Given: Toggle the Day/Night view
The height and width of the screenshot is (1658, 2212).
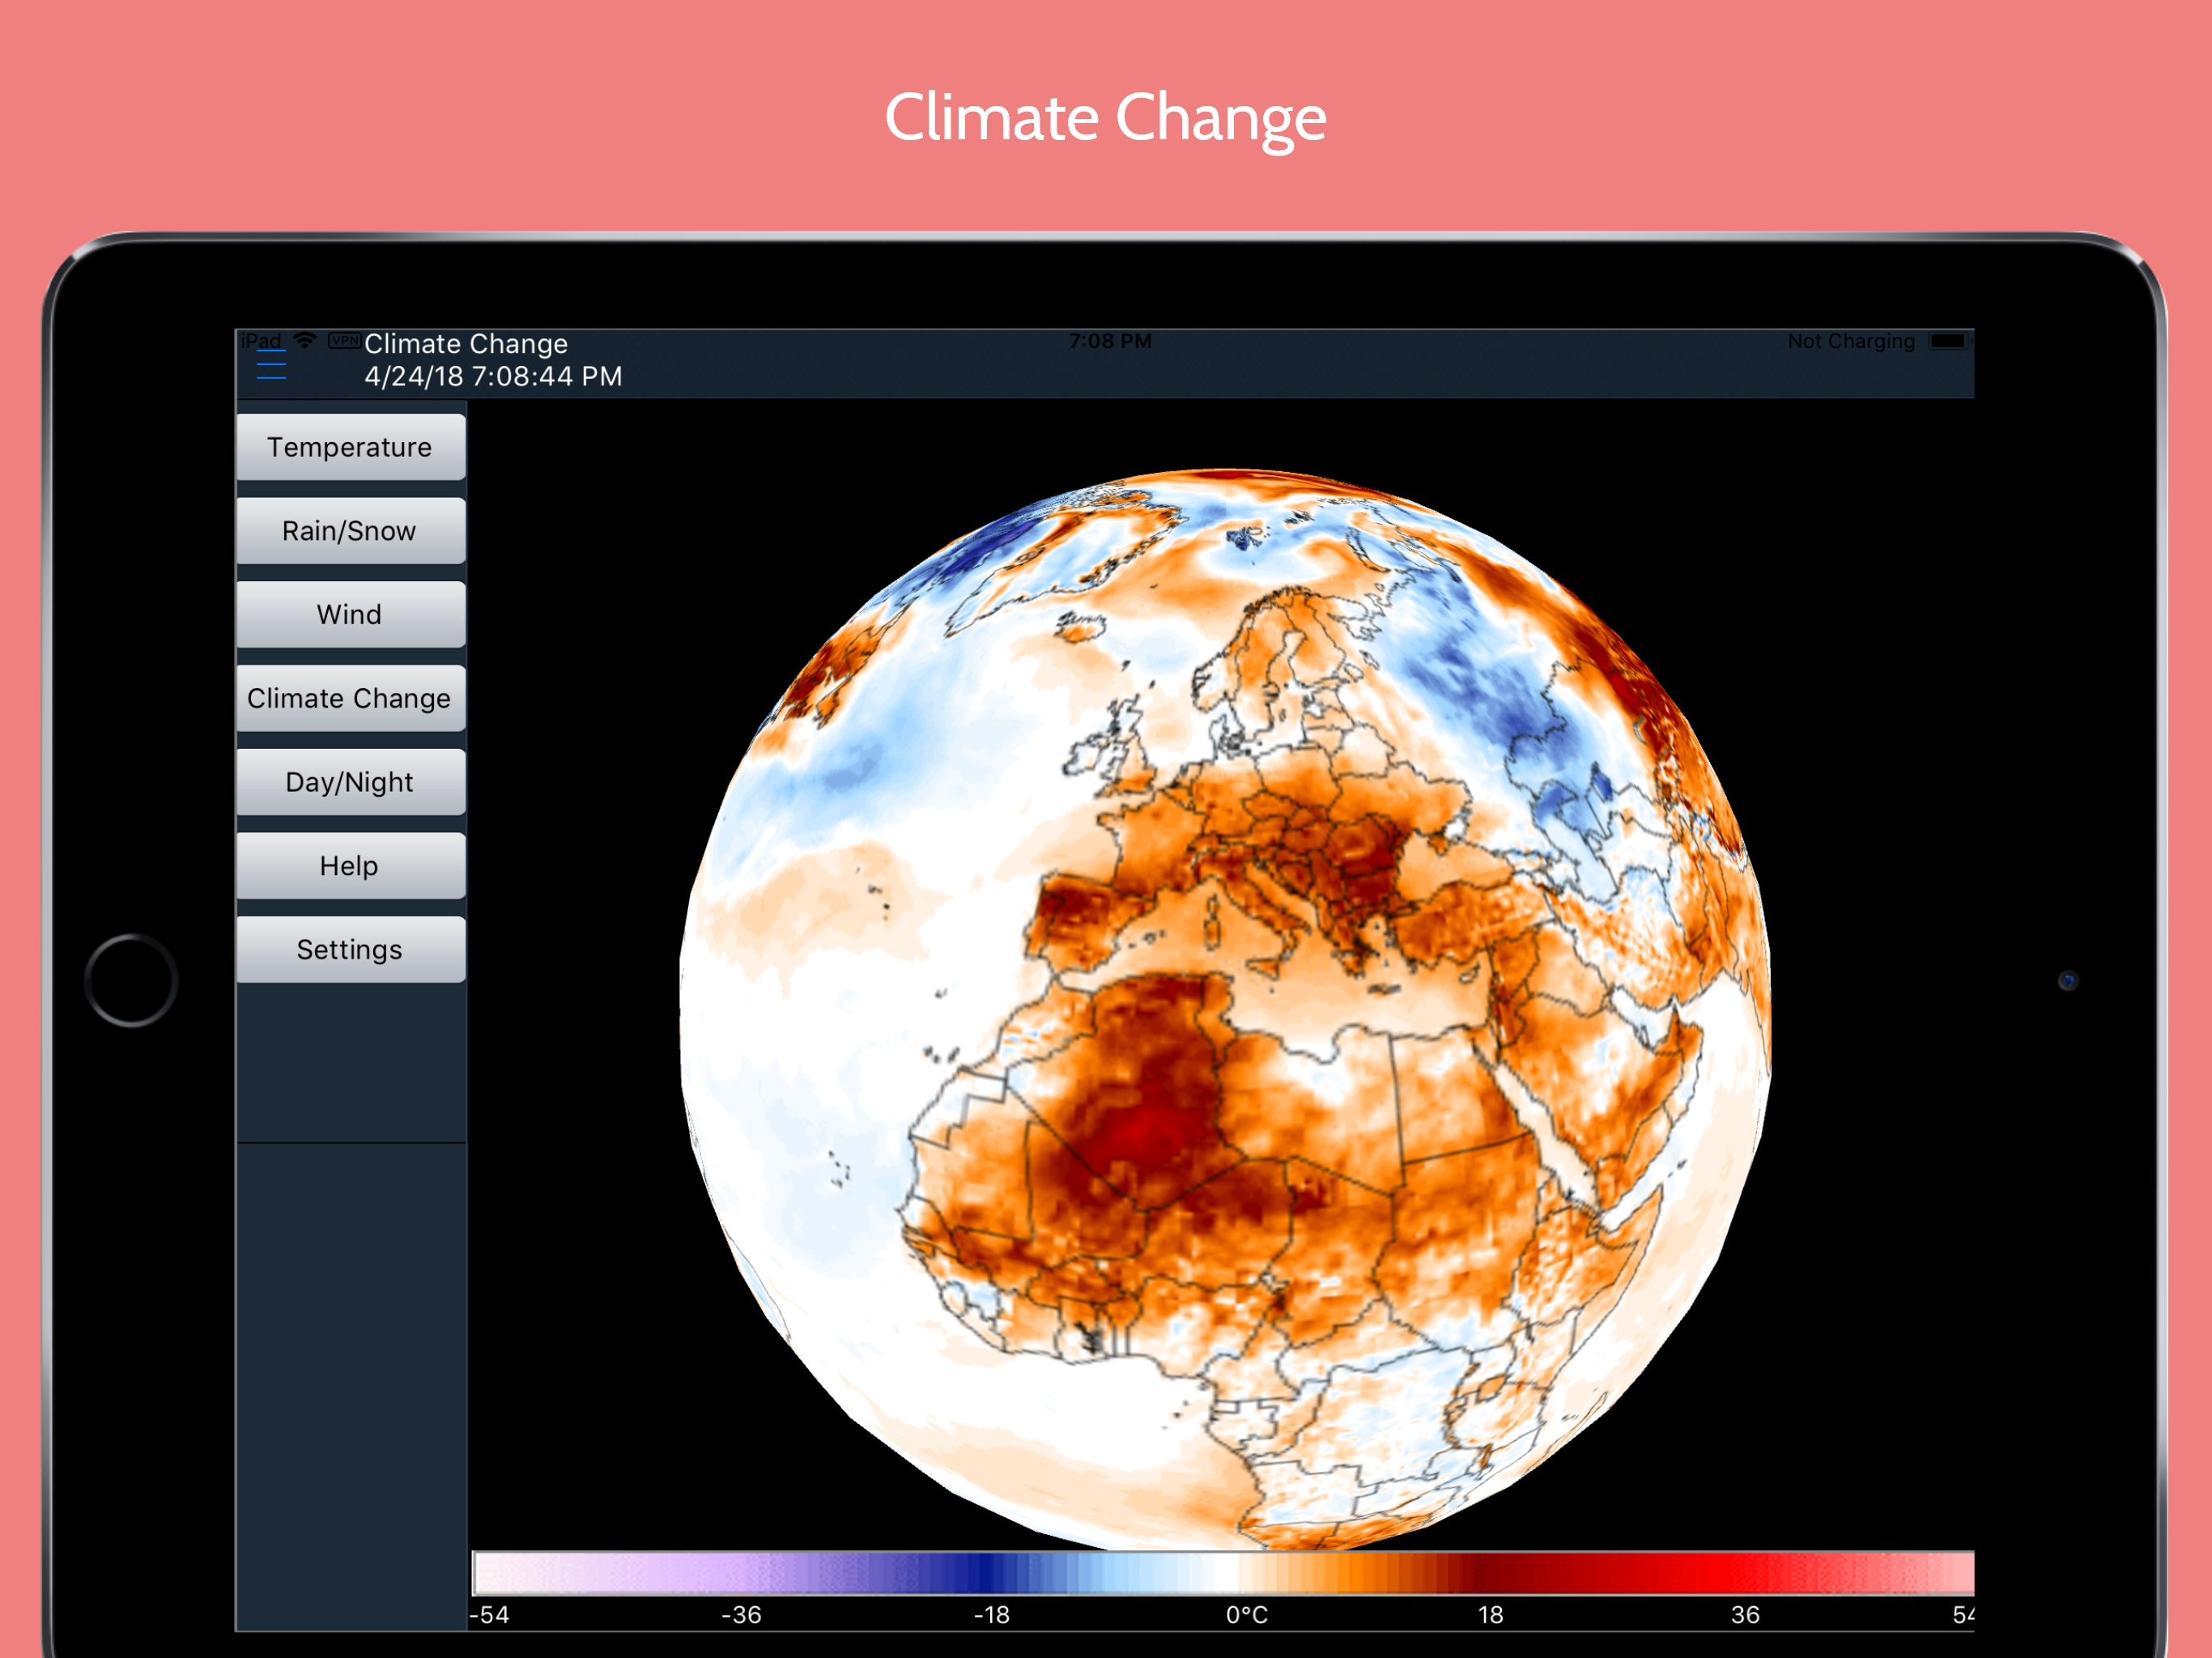Looking at the screenshot, I should pyautogui.click(x=349, y=782).
